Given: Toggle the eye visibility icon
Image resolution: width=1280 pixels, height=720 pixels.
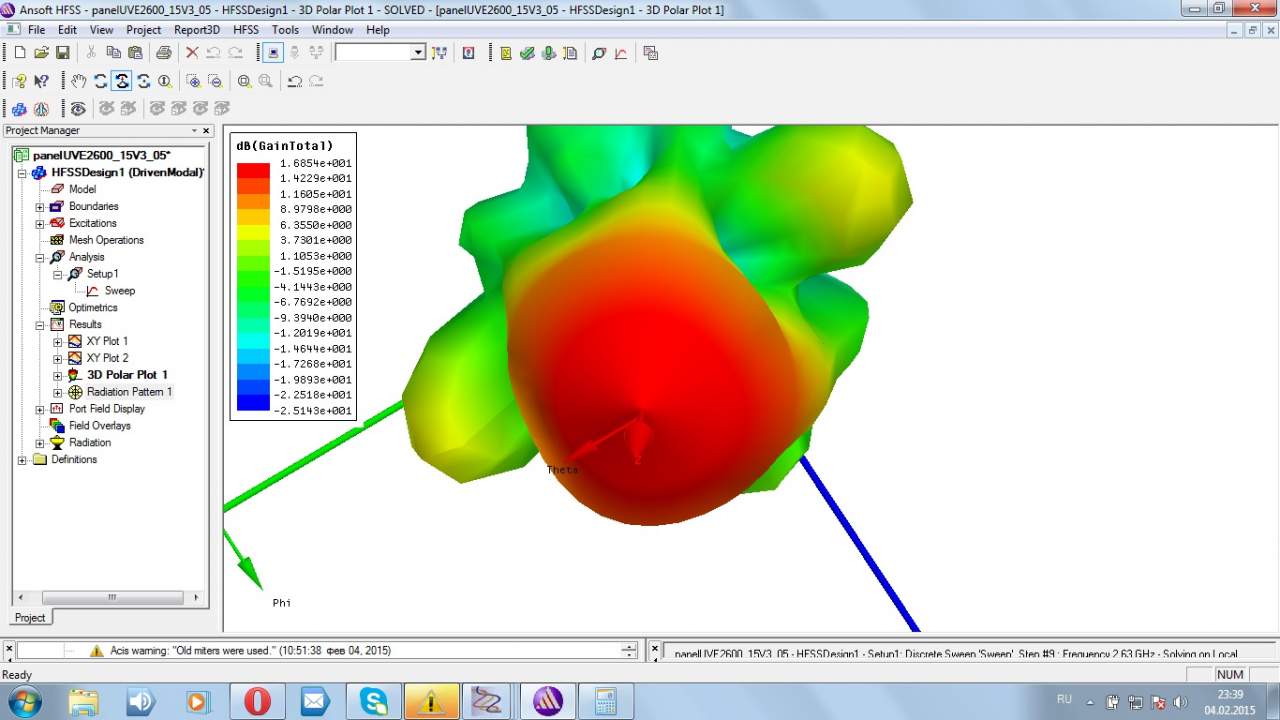Looking at the screenshot, I should (78, 108).
